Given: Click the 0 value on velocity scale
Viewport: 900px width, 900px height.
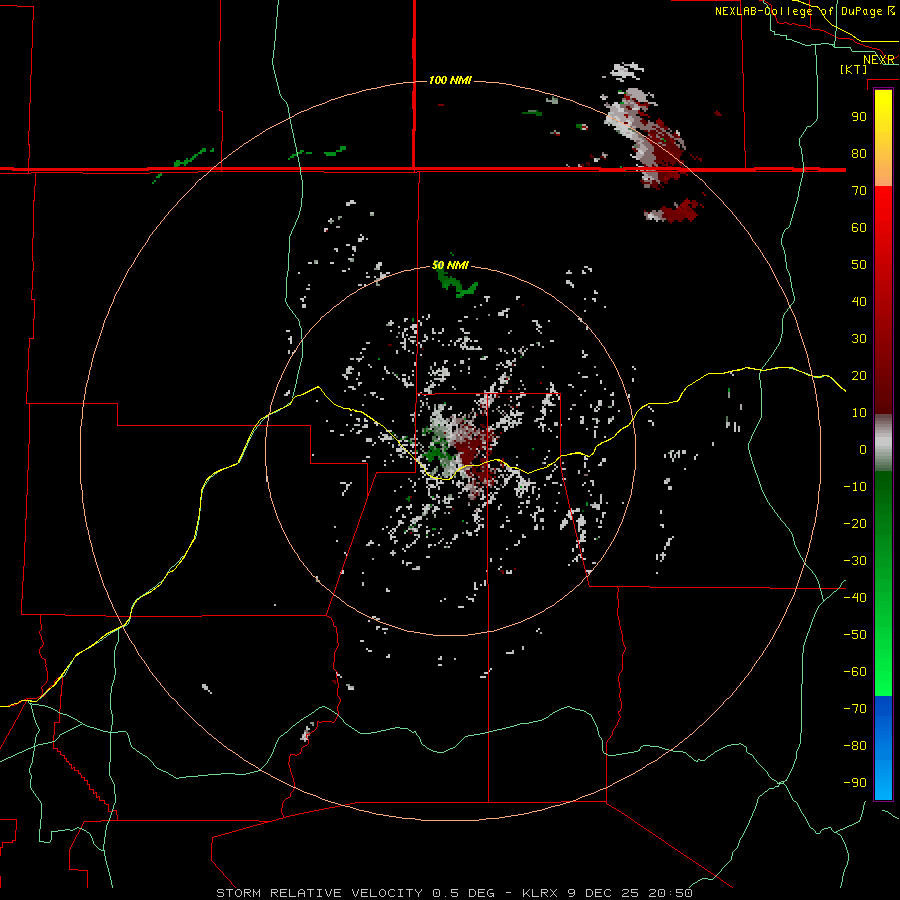Looking at the screenshot, I should (863, 450).
